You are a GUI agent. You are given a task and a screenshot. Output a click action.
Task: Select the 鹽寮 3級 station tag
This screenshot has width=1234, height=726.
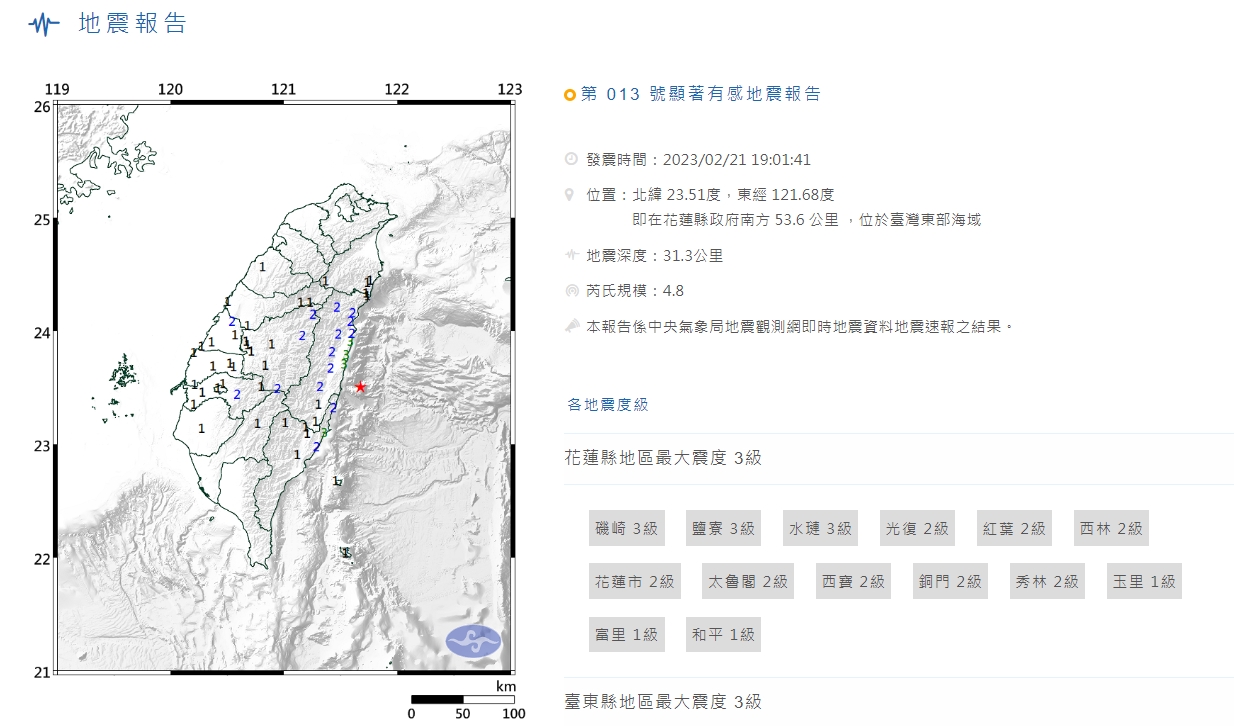[x=722, y=528]
